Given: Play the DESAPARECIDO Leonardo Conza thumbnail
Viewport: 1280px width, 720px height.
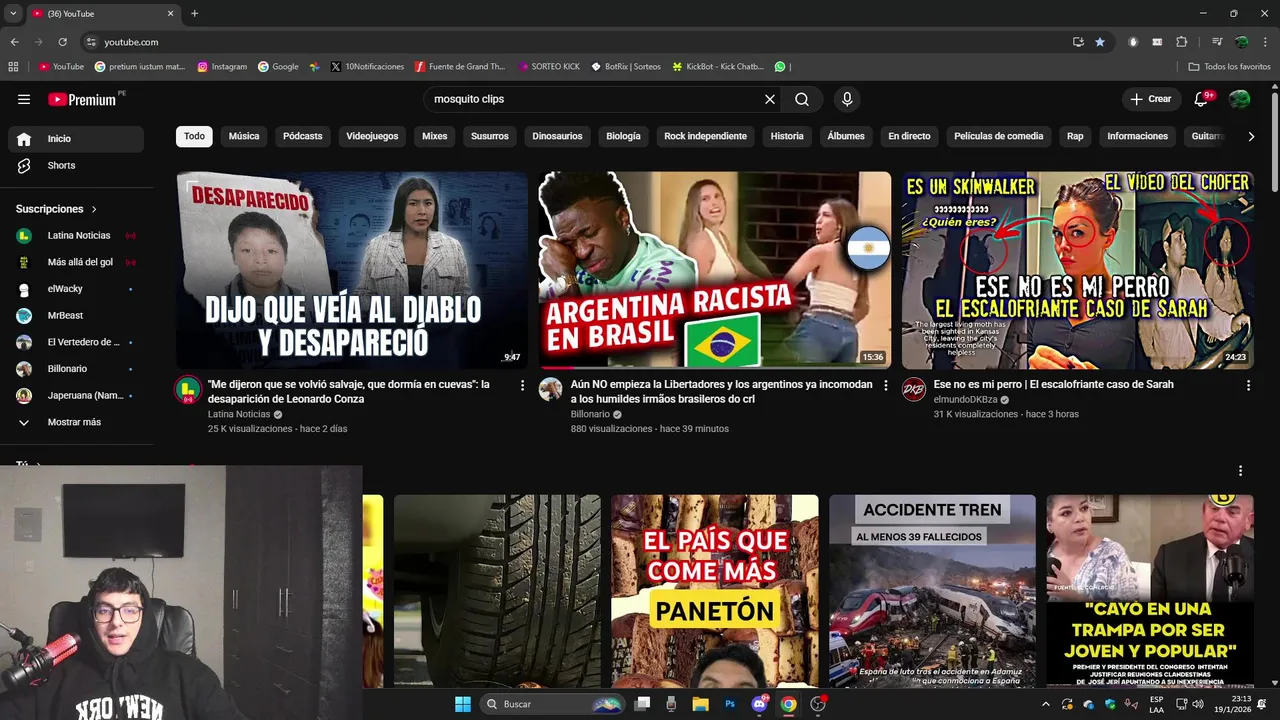Looking at the screenshot, I should (x=352, y=270).
